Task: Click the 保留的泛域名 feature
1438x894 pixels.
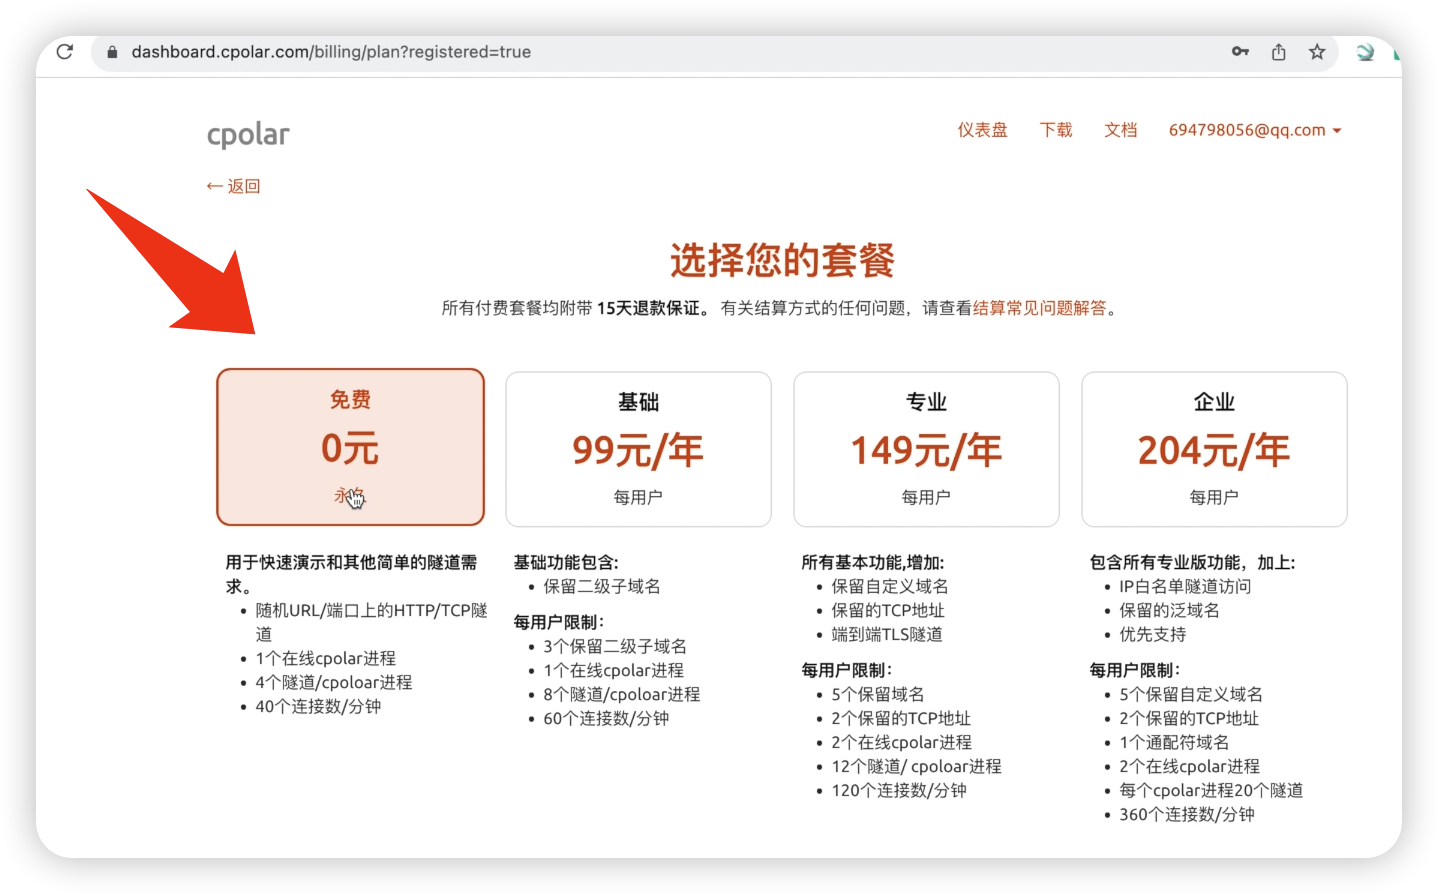Action: [x=1169, y=611]
